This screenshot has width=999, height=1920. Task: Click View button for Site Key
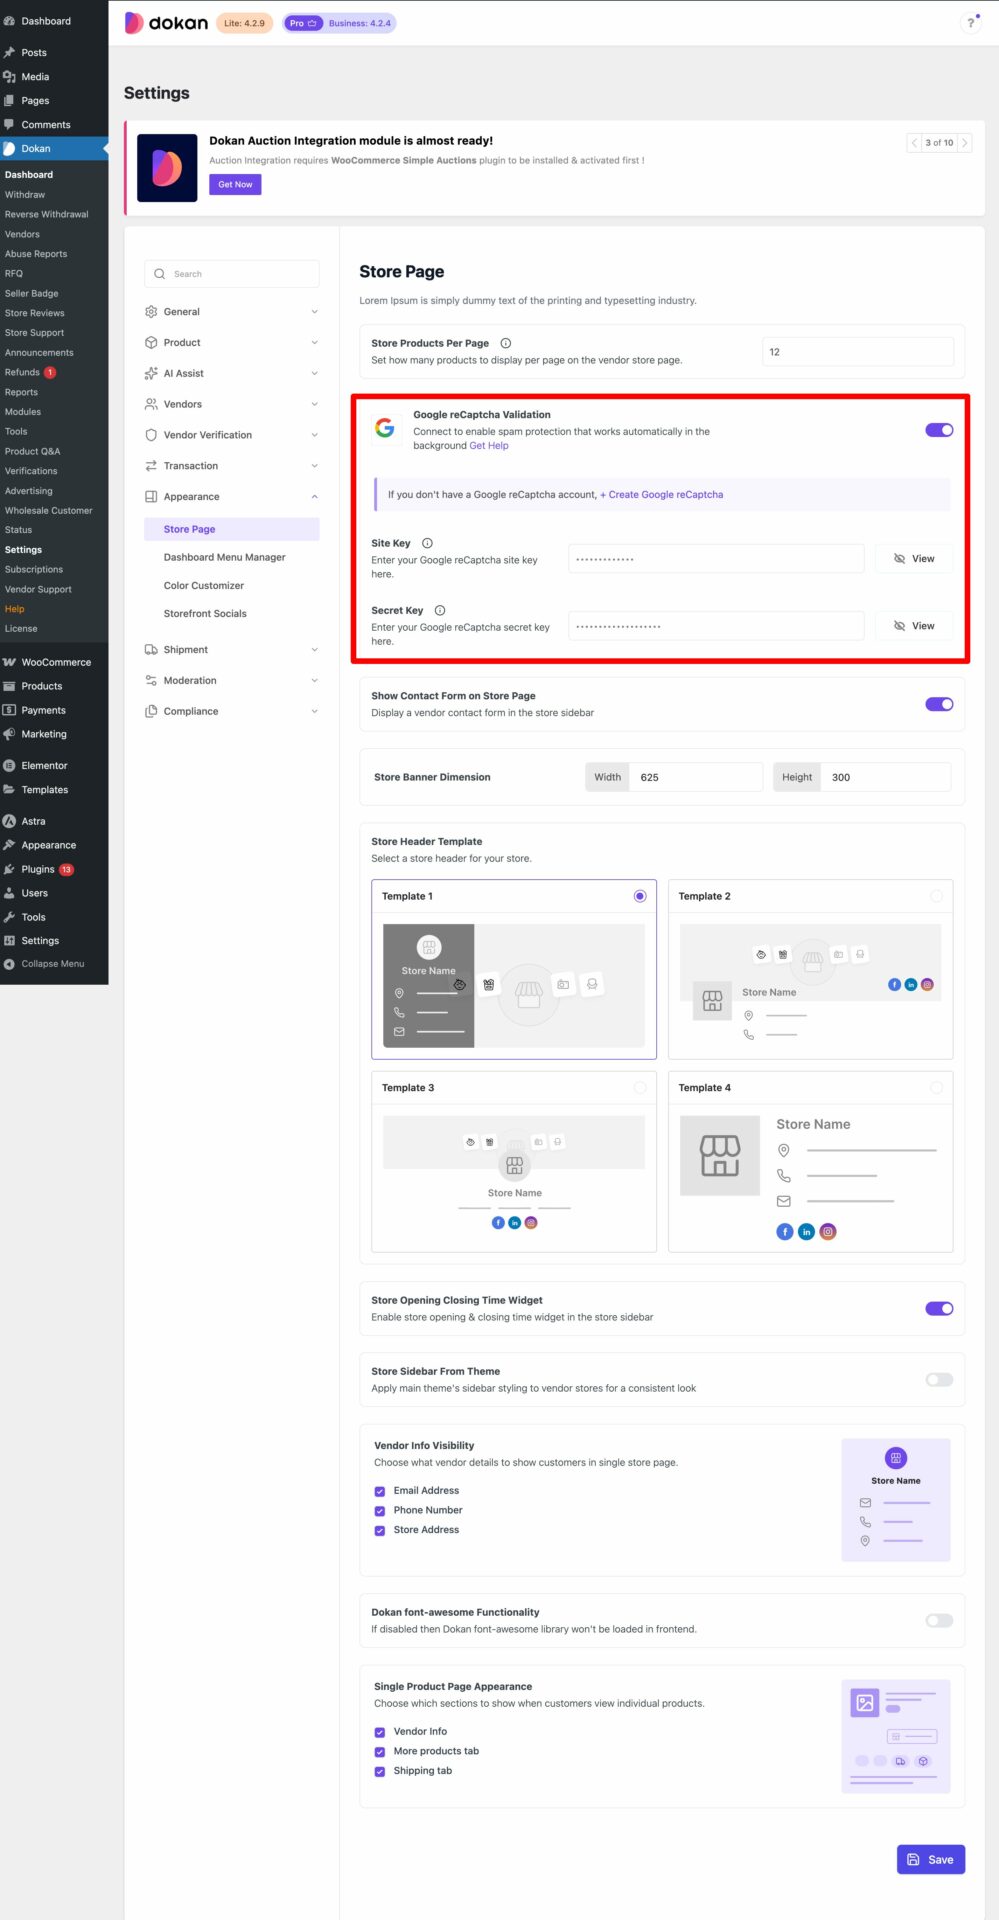914,559
